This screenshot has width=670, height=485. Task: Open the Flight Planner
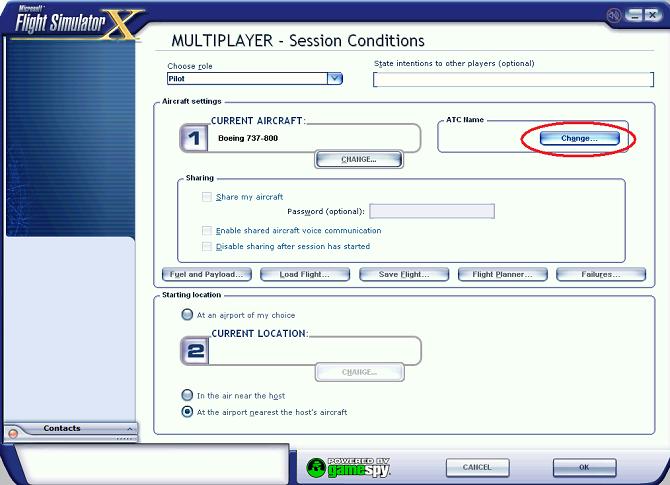pos(502,274)
